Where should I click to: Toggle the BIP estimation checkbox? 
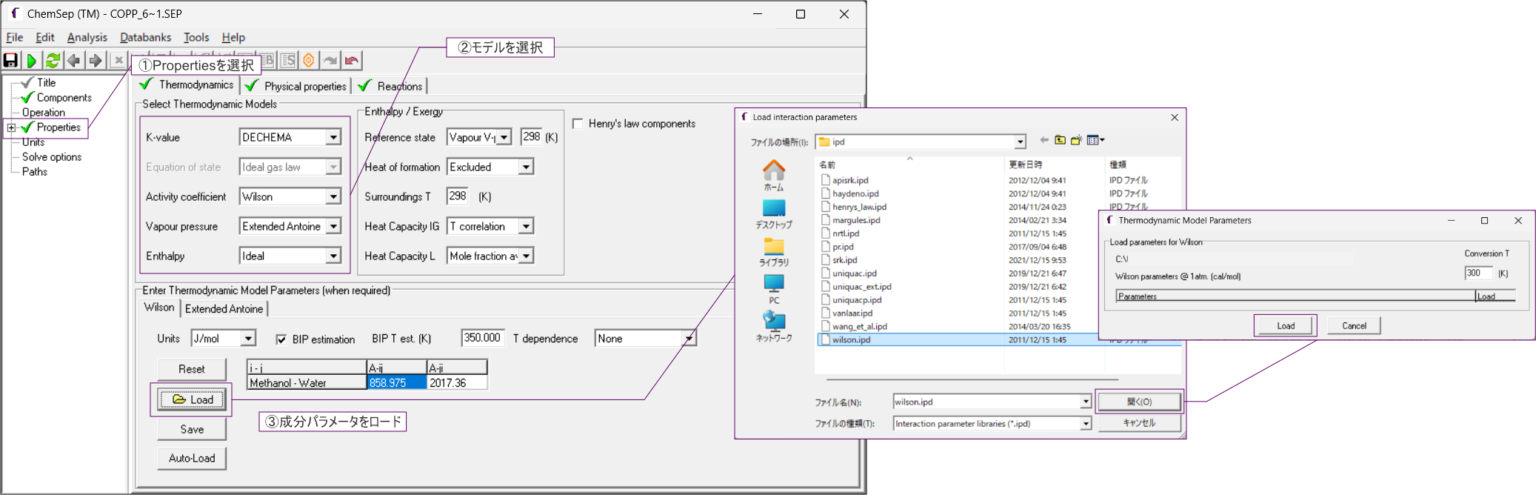click(282, 339)
